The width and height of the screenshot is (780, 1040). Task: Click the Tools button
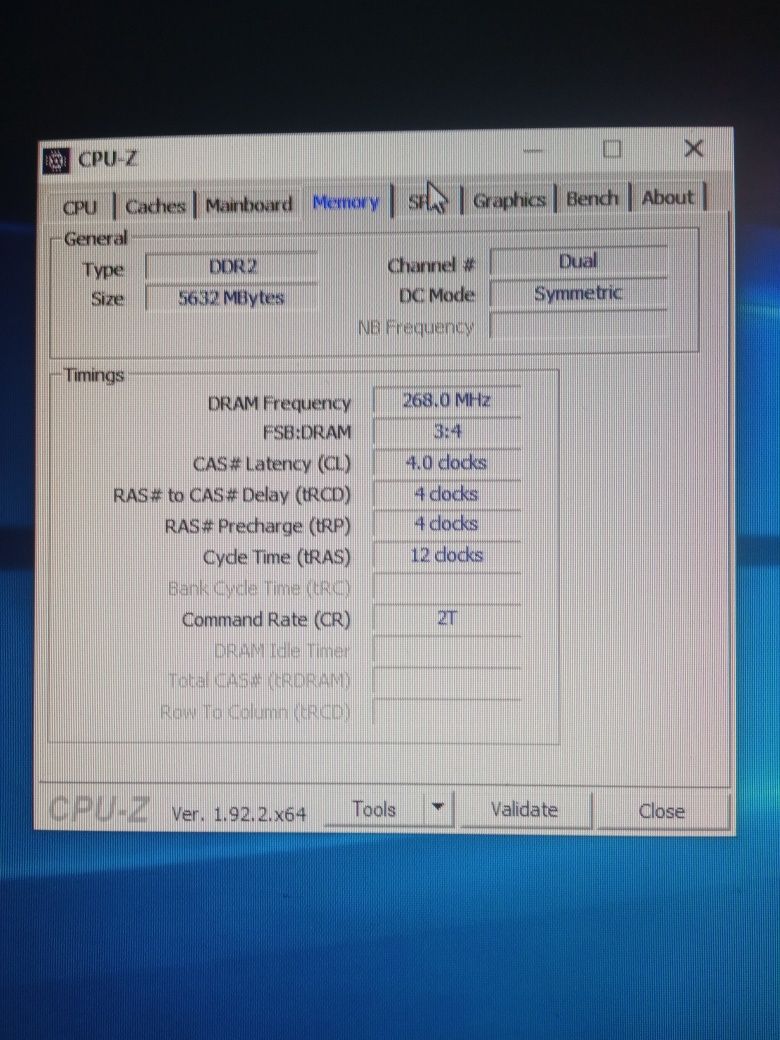tap(374, 809)
